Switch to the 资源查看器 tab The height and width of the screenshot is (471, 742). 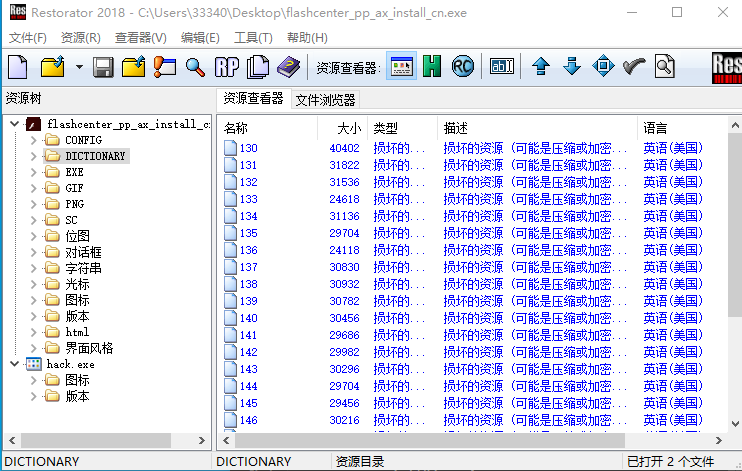[x=253, y=98]
